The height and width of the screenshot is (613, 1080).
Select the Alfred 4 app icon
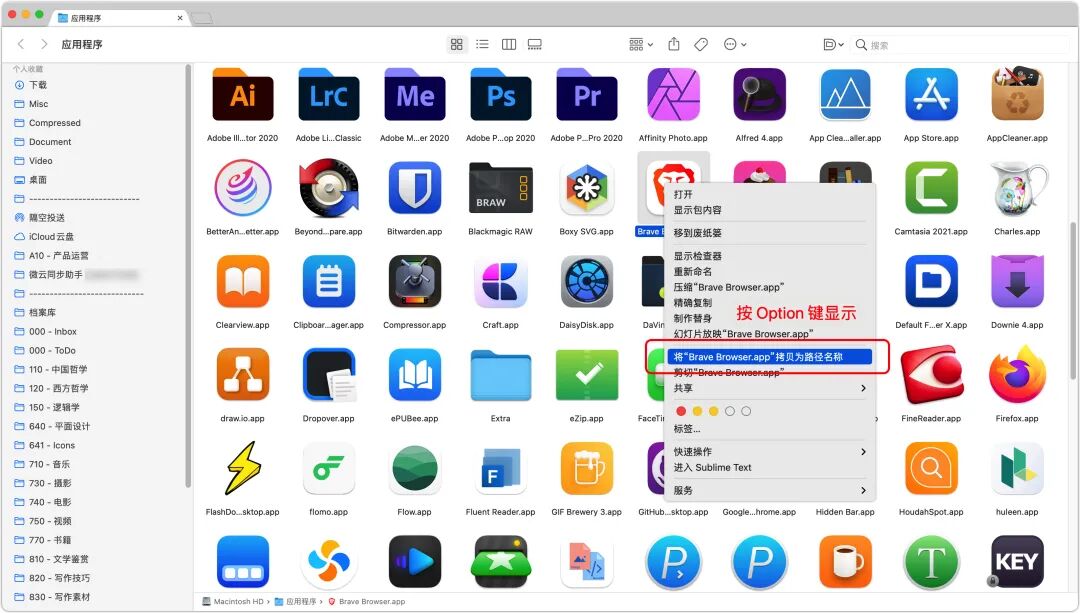[x=759, y=95]
